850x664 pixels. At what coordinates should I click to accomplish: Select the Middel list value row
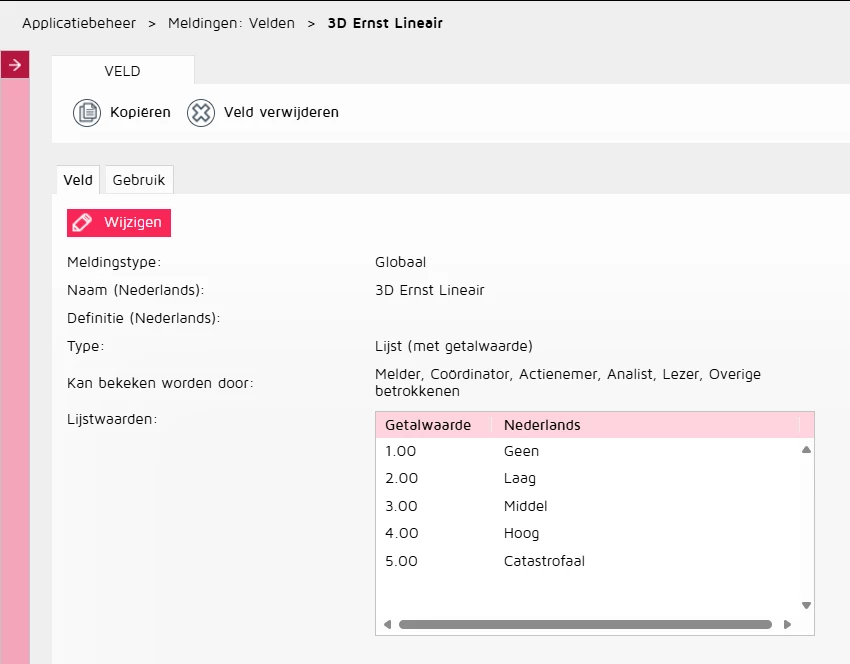(588, 506)
